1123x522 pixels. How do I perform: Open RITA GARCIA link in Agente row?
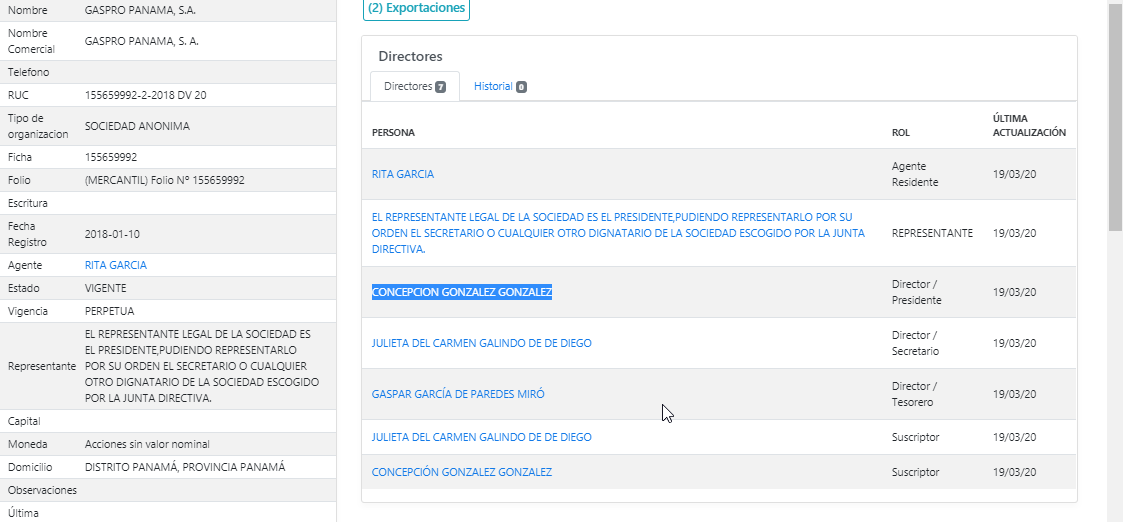click(115, 265)
